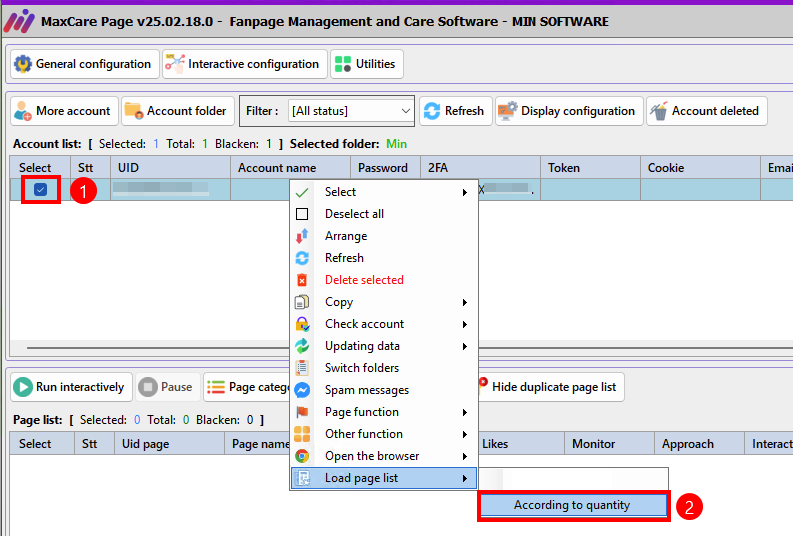Viewport: 793px width, 536px height.
Task: Click the Copy documents icon
Action: pyautogui.click(x=302, y=302)
